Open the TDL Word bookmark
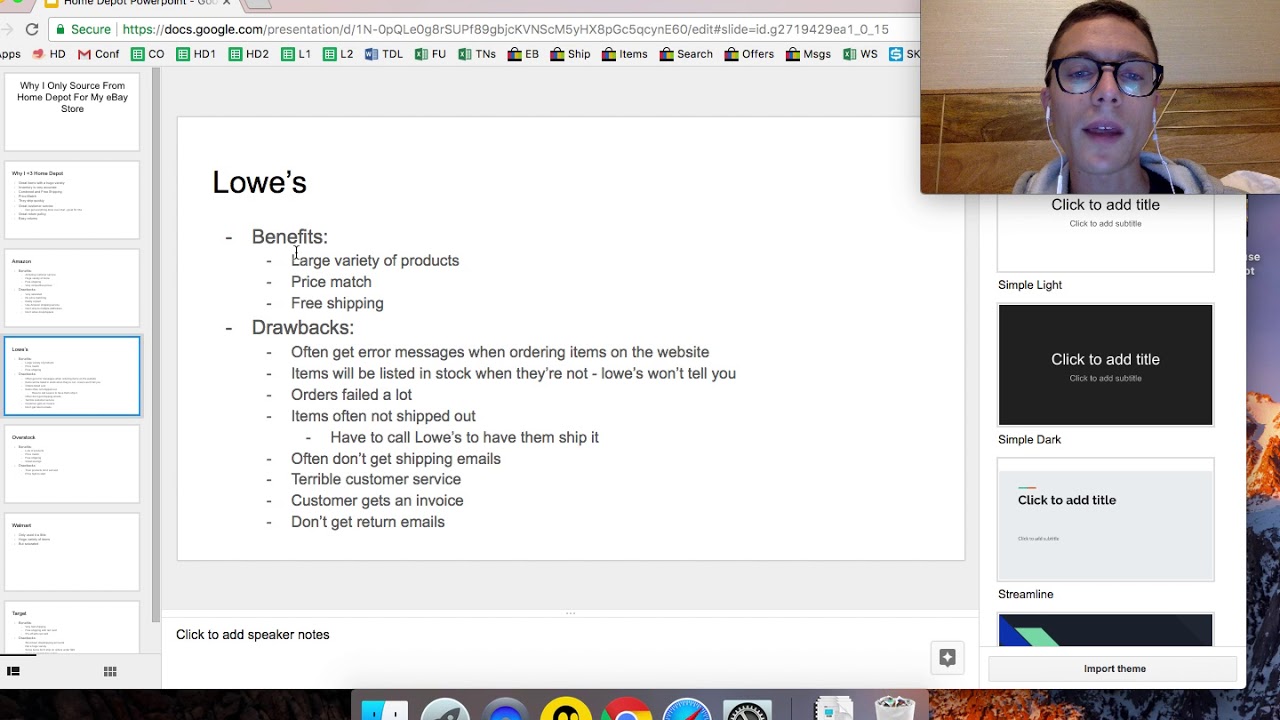The height and width of the screenshot is (720, 1280). tap(384, 54)
